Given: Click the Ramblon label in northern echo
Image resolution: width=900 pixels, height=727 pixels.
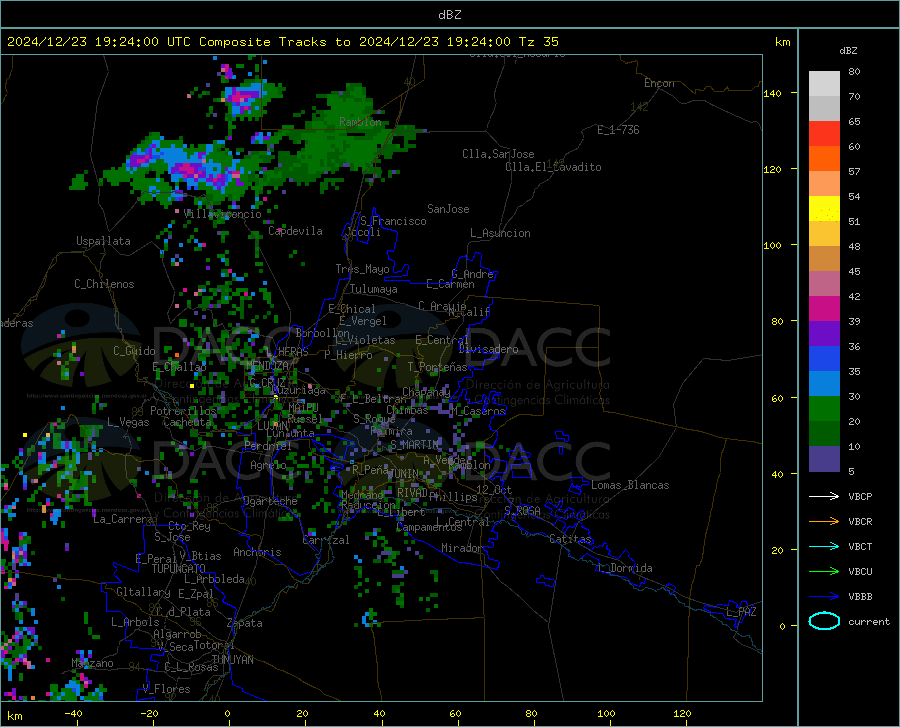Looking at the screenshot, I should [360, 122].
